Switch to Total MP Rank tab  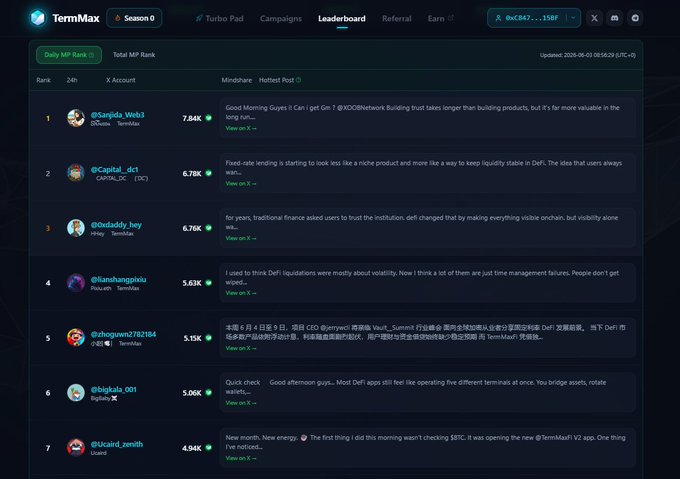(x=134, y=55)
